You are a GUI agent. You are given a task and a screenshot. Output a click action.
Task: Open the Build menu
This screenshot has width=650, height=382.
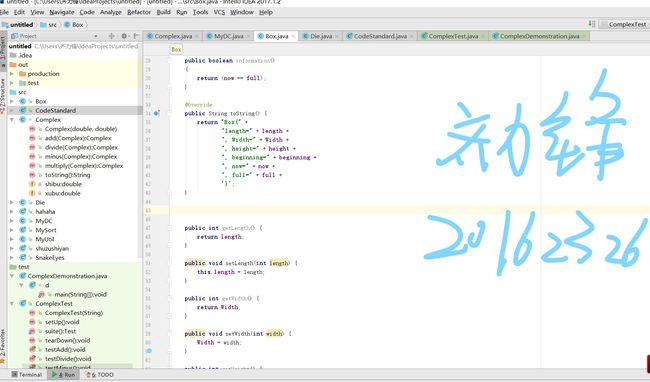point(163,12)
